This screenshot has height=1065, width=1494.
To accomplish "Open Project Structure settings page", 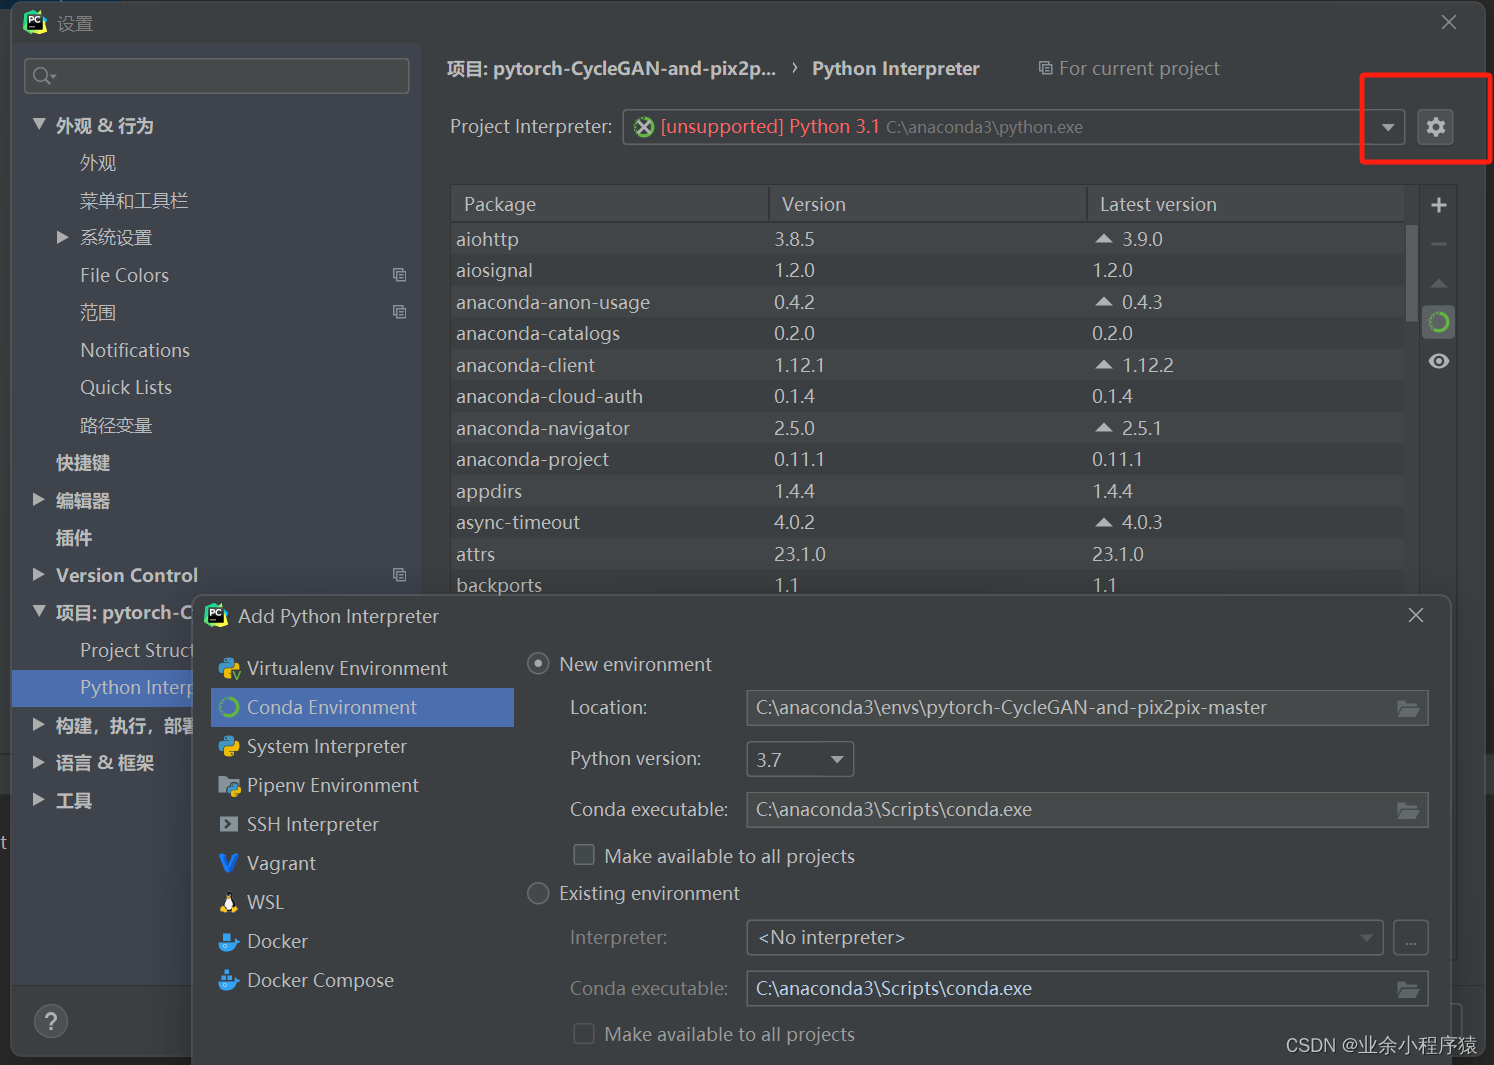I will pyautogui.click(x=136, y=650).
